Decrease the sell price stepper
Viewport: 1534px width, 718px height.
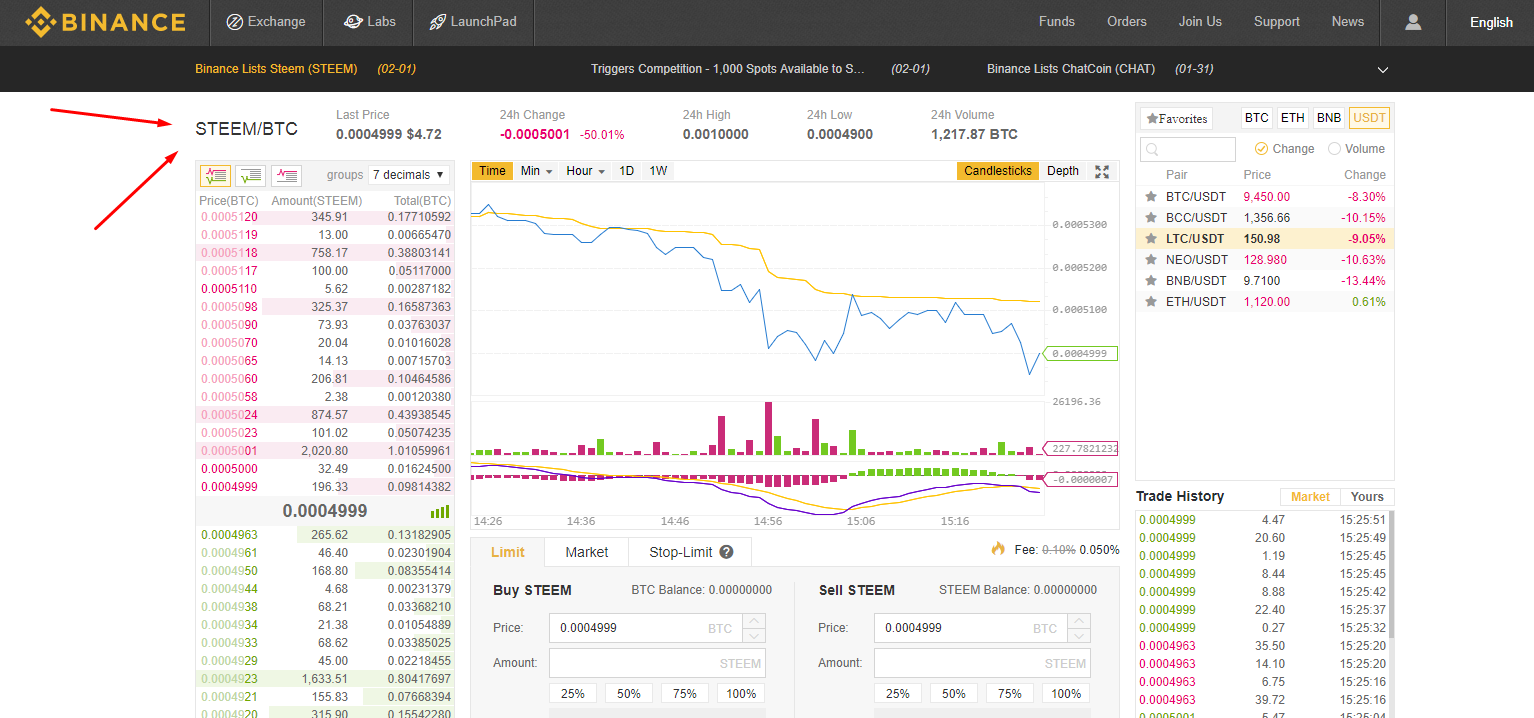[x=1080, y=636]
